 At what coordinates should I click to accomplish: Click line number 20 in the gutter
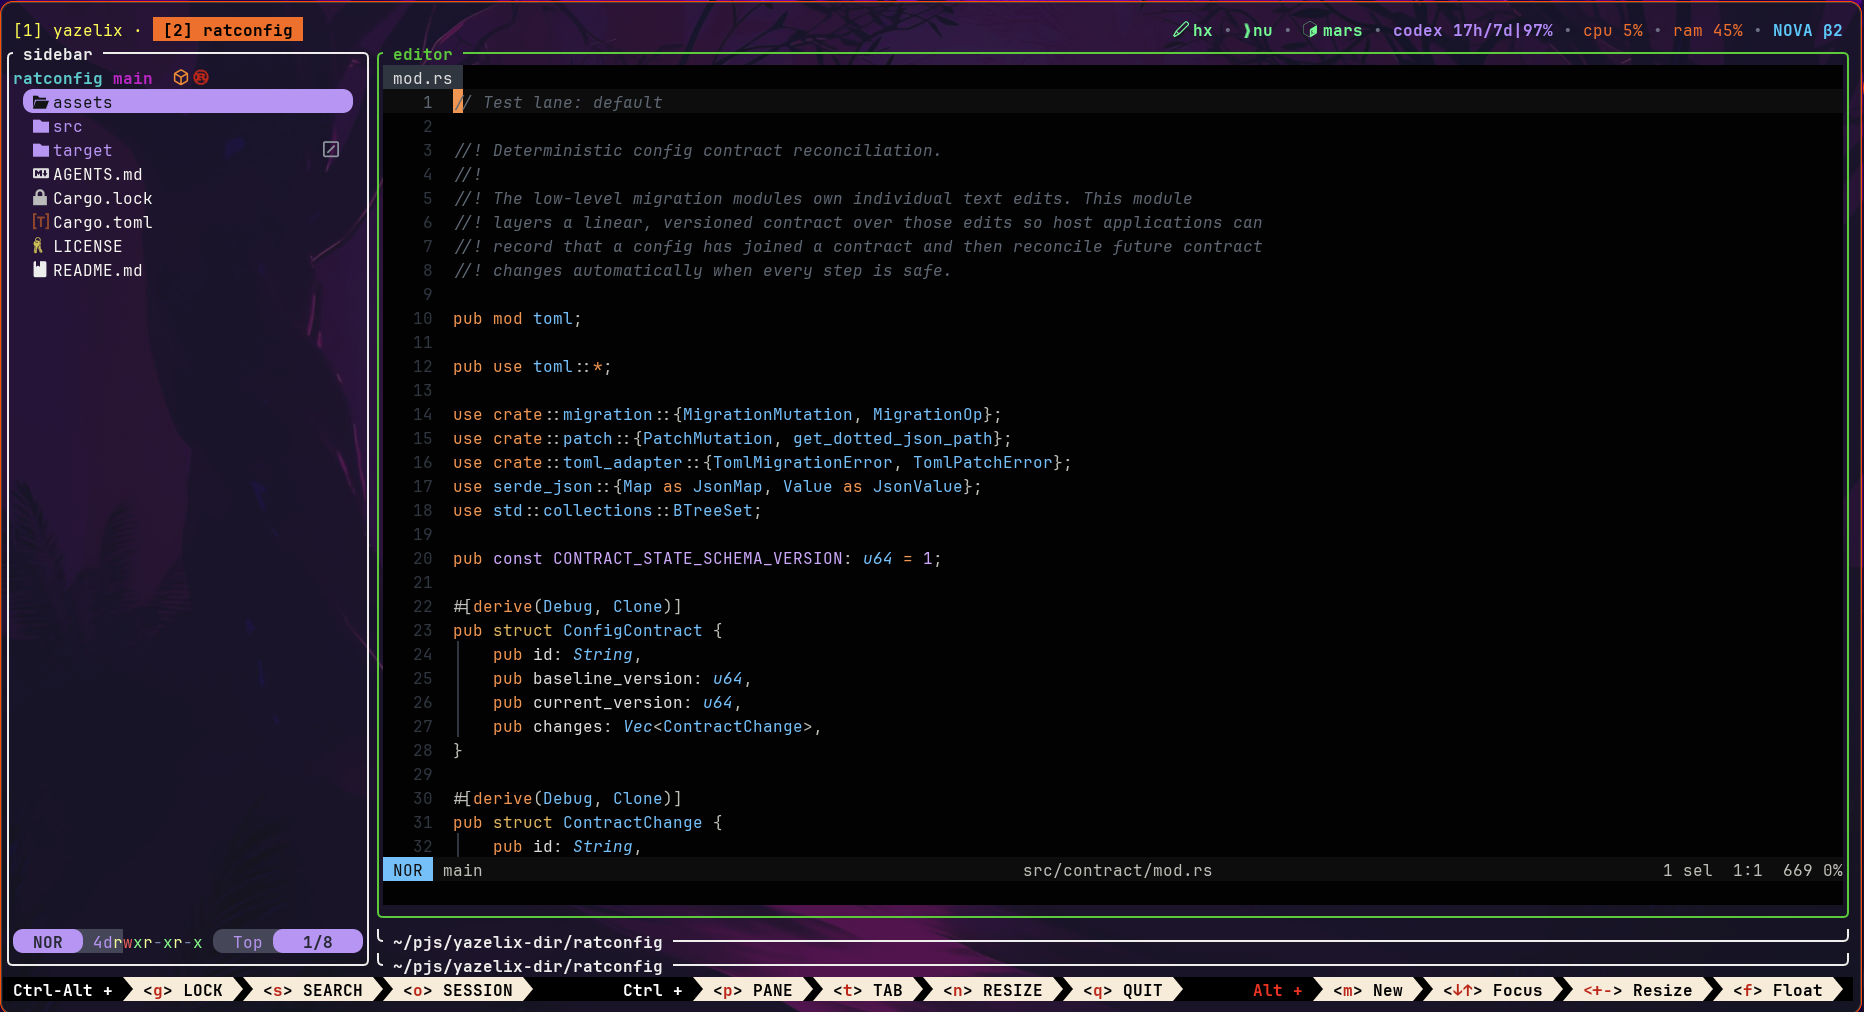423,558
